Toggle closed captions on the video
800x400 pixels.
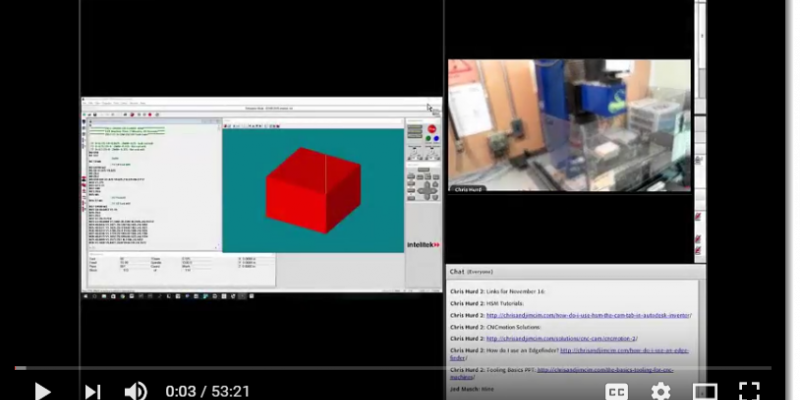(617, 391)
